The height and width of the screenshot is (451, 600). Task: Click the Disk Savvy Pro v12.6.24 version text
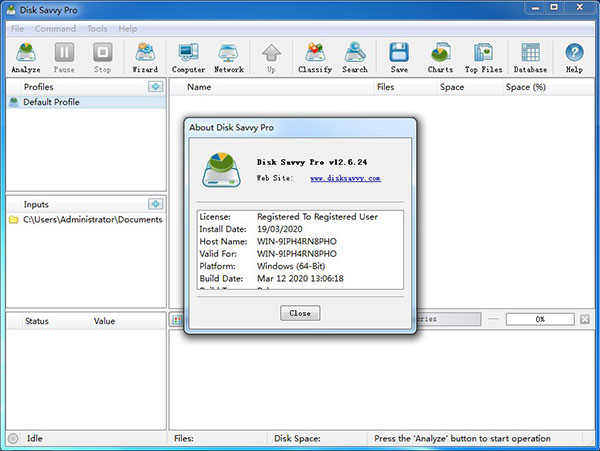coord(312,162)
